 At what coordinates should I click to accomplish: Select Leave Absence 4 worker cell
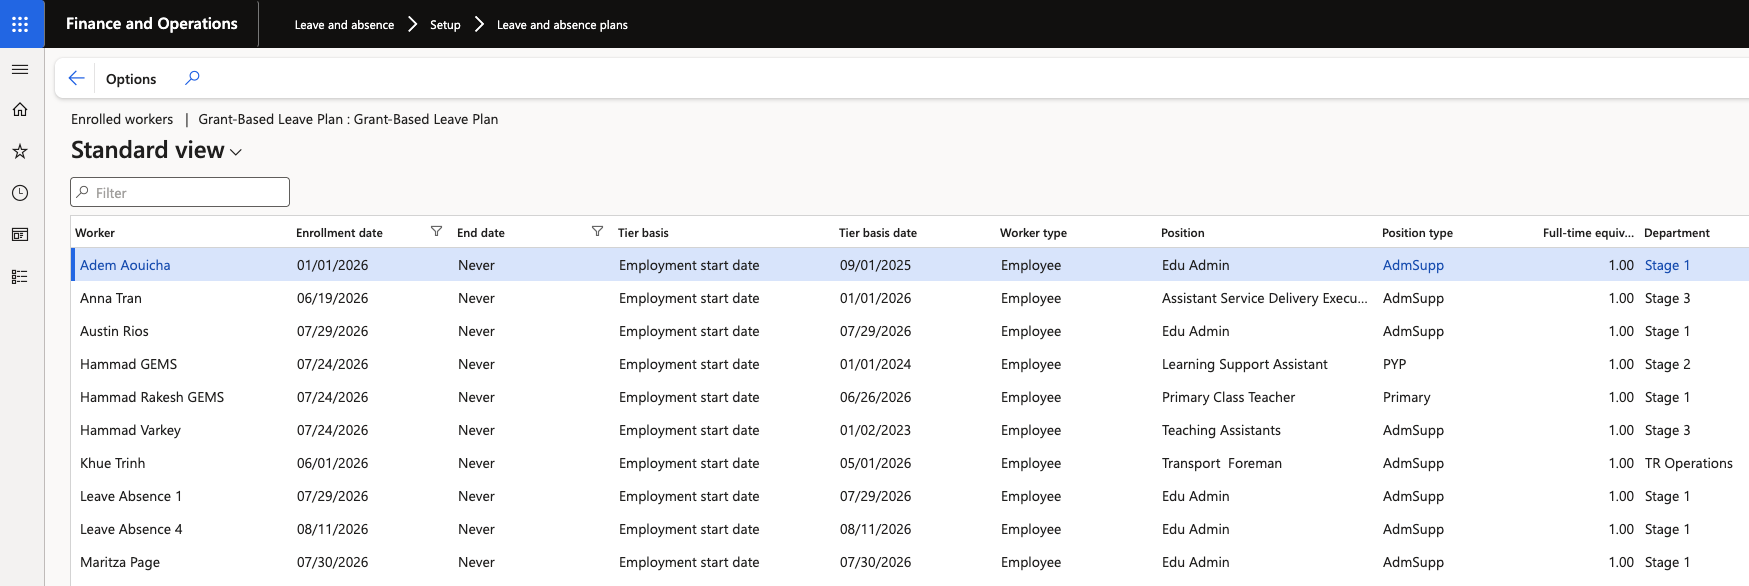131,529
